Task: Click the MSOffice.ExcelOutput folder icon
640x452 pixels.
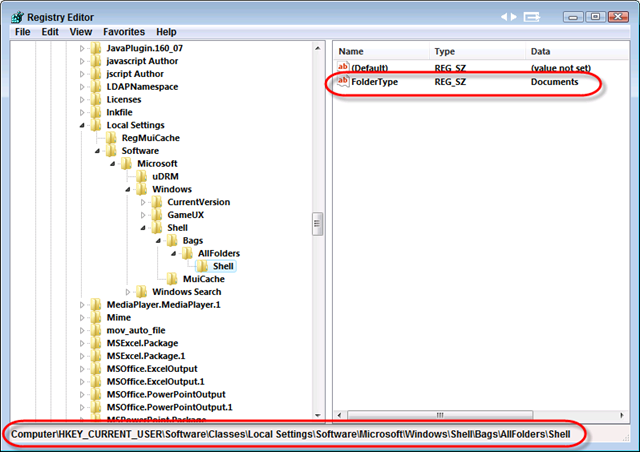Action: pyautogui.click(x=96, y=369)
